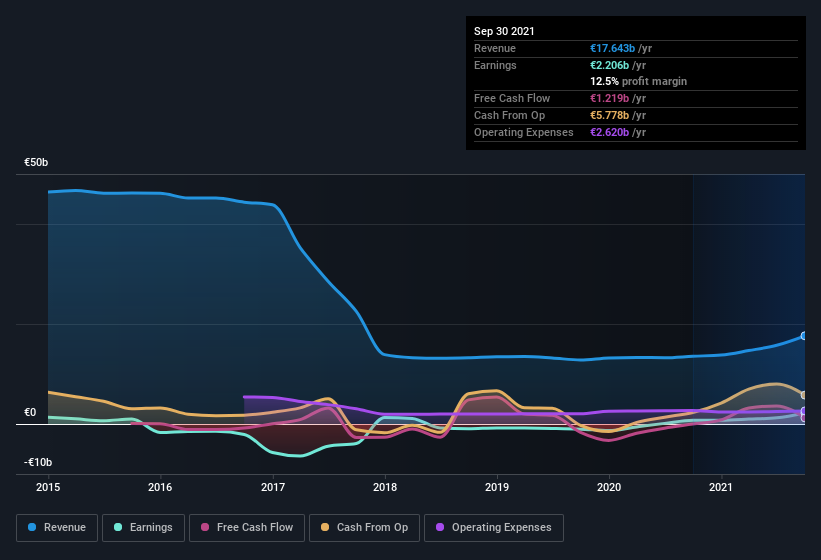Viewport: 821px width, 560px height.
Task: Click the Free Cash Flow tooltip label
Action: [512, 98]
